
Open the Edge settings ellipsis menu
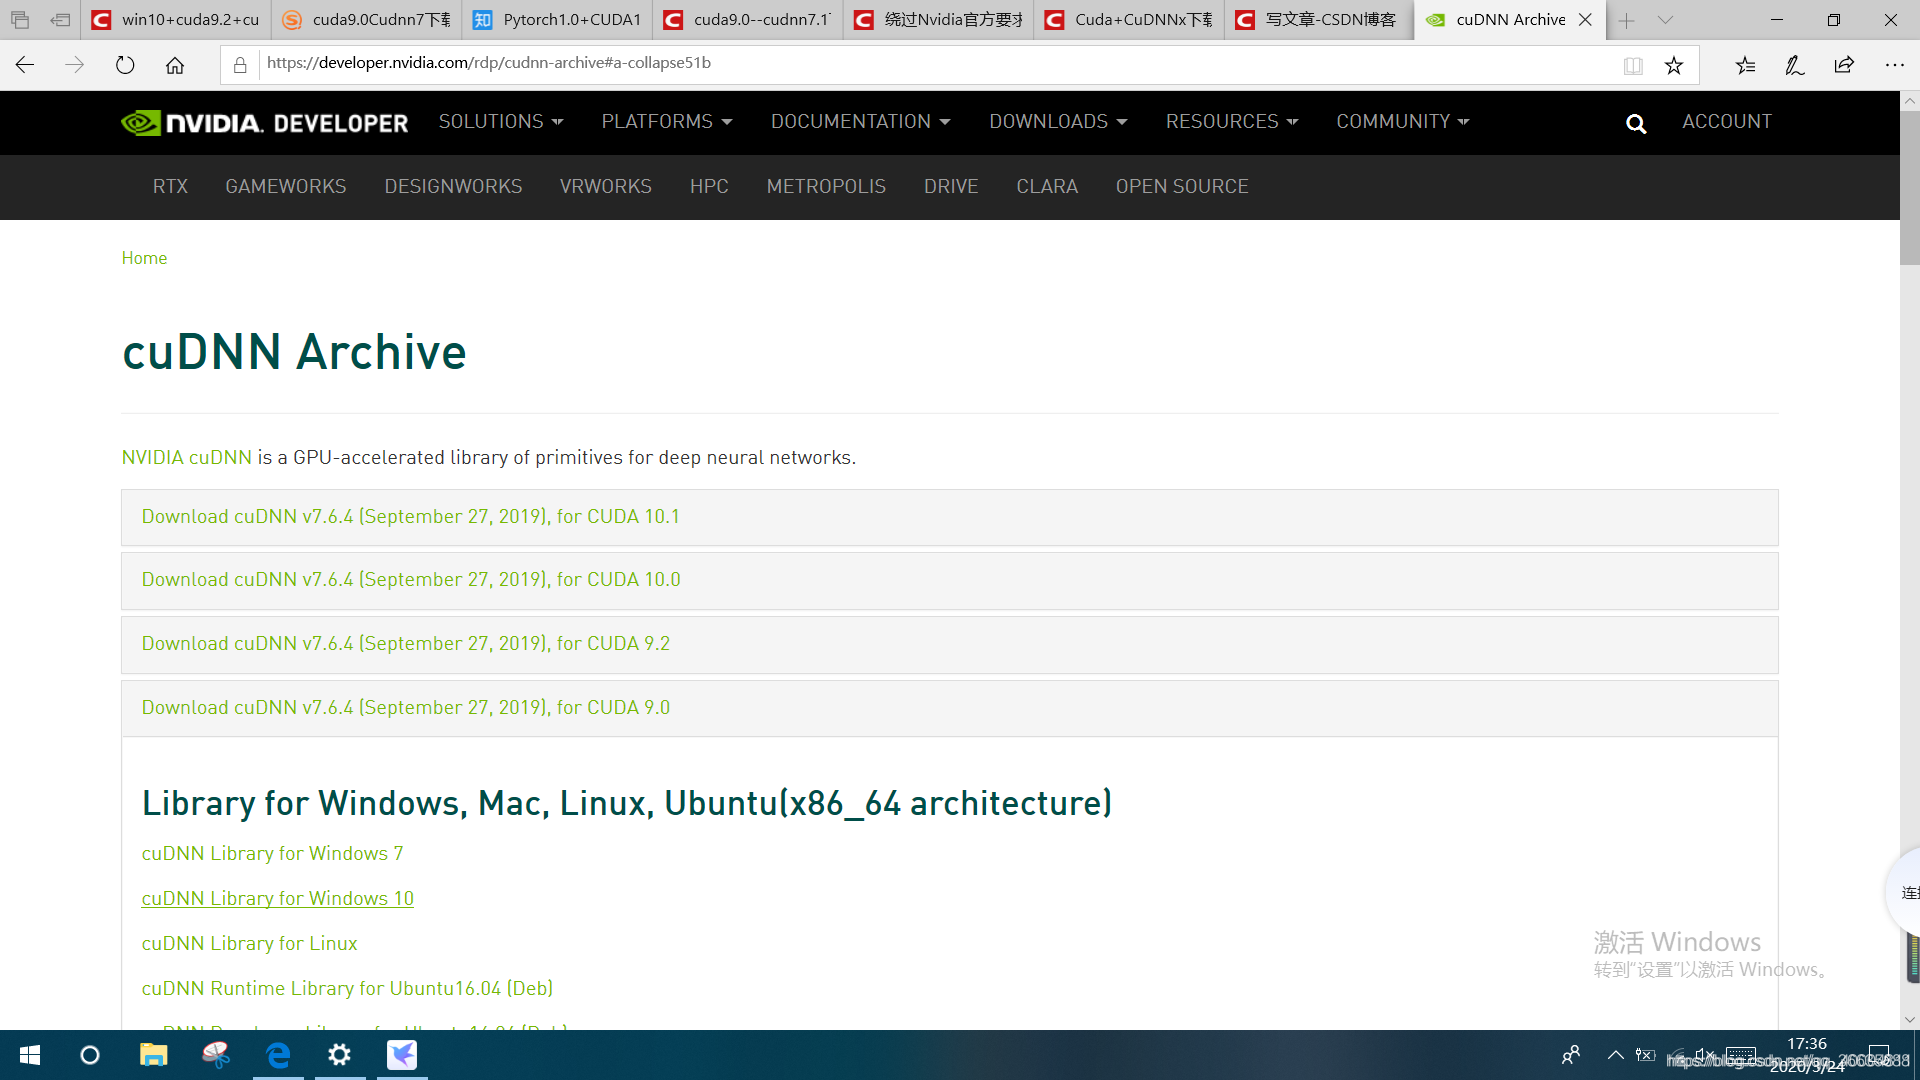[x=1895, y=65]
